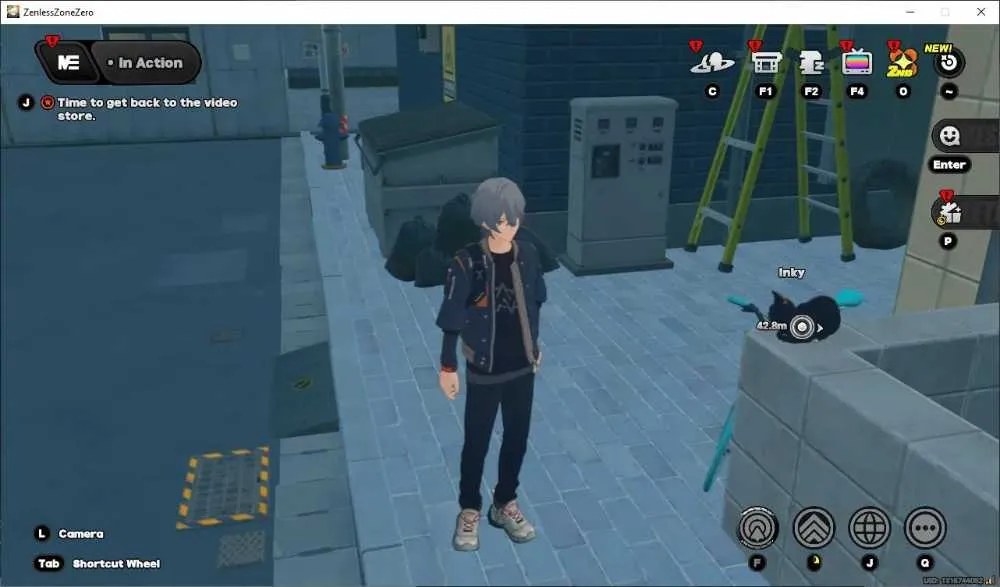Screen dimensions: 1000x587
Task: Click the red quest tracker marker icon
Action: click(x=47, y=102)
